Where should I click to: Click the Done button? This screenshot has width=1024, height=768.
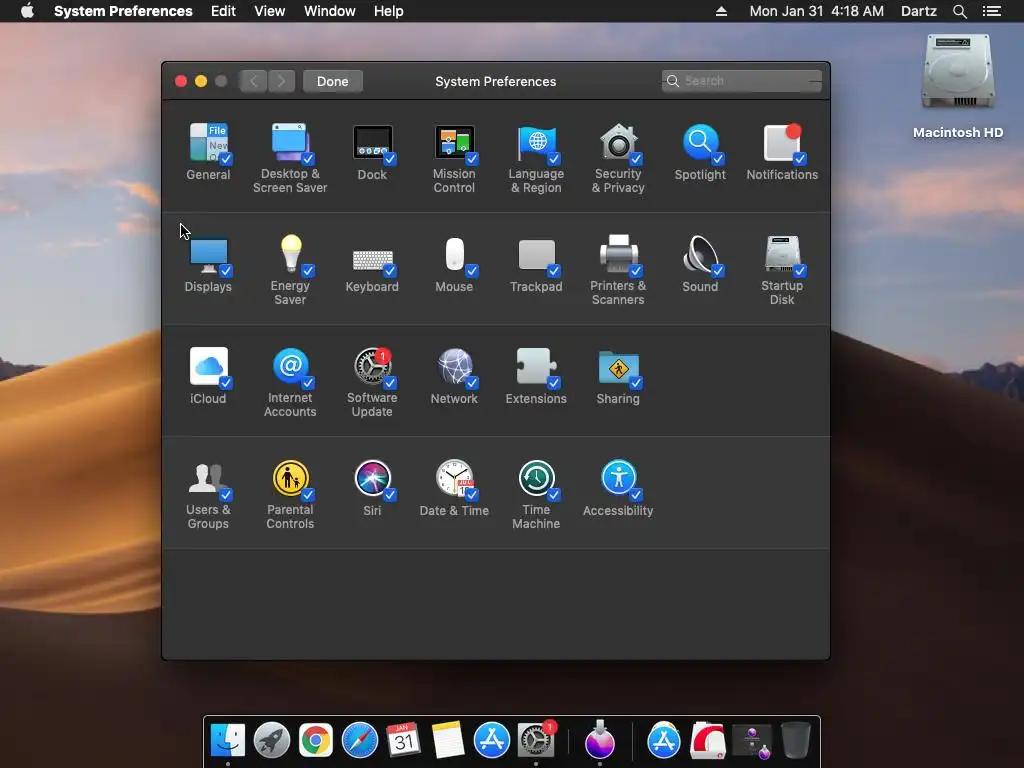point(332,81)
